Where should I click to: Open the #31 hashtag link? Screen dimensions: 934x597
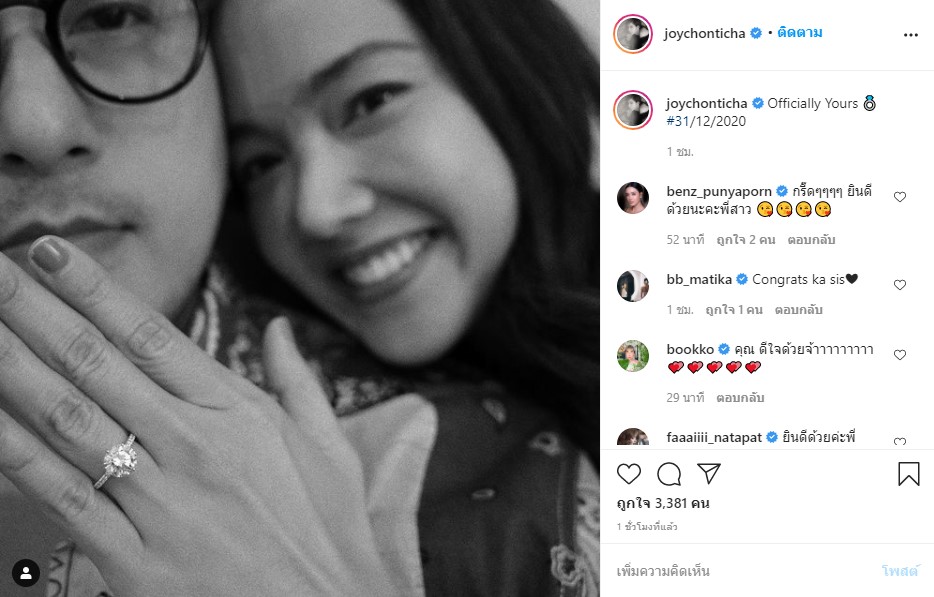coord(678,121)
